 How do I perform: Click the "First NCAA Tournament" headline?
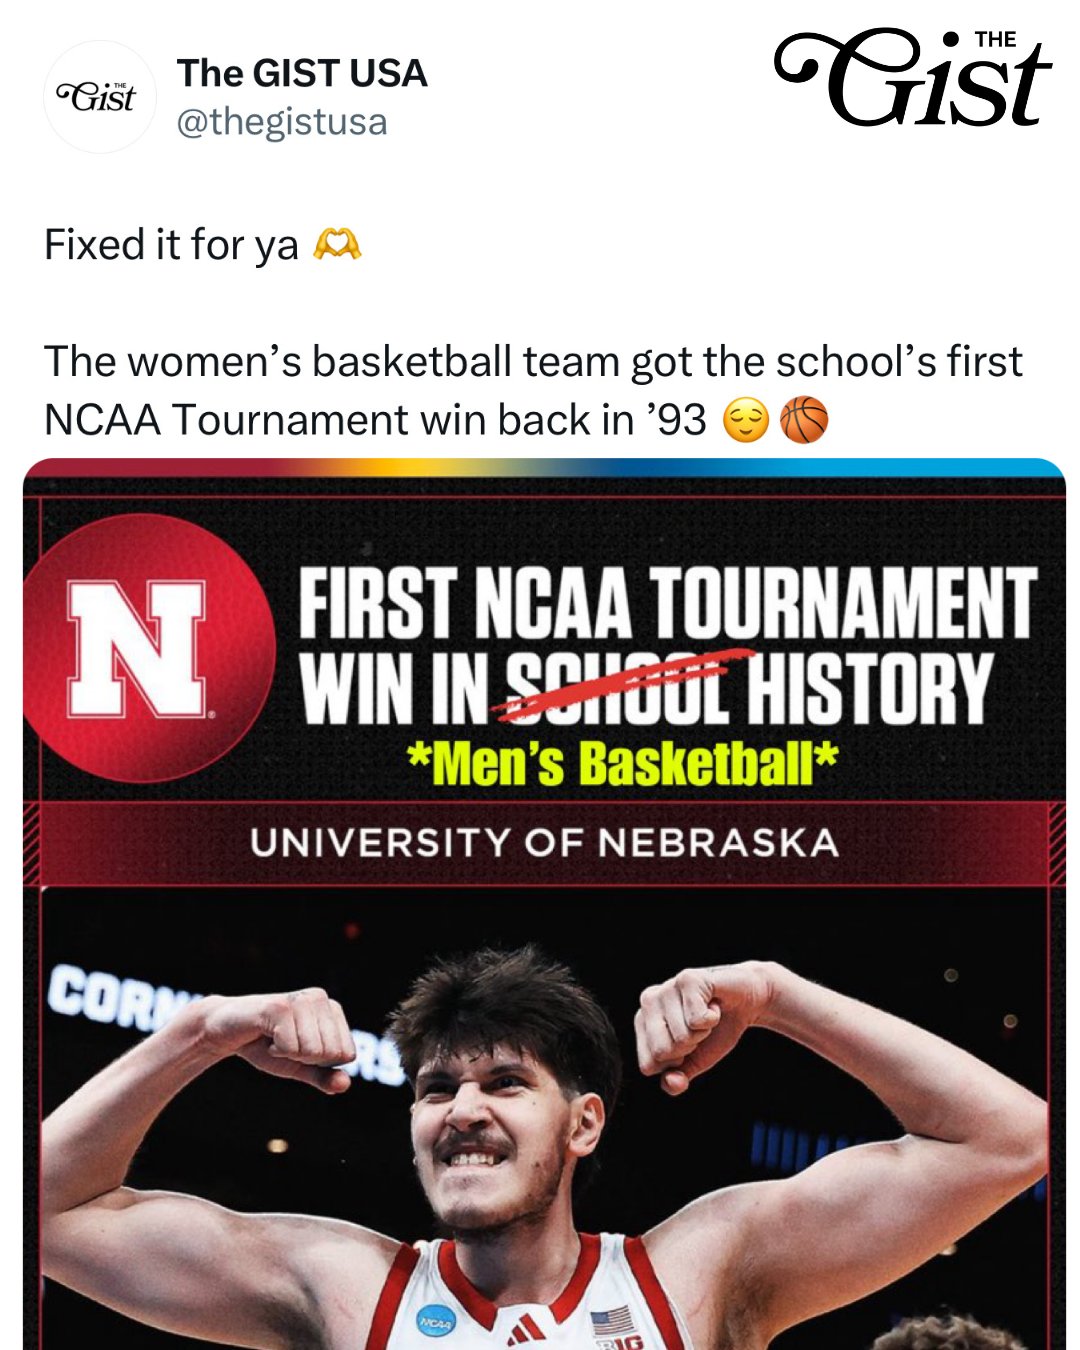point(667,602)
